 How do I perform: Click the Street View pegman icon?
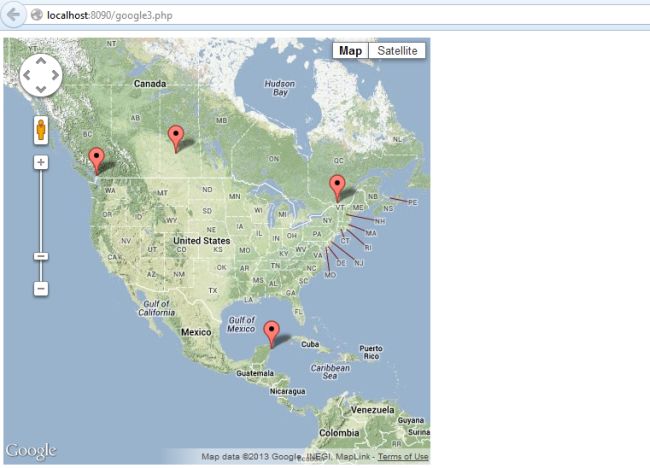coord(41,130)
